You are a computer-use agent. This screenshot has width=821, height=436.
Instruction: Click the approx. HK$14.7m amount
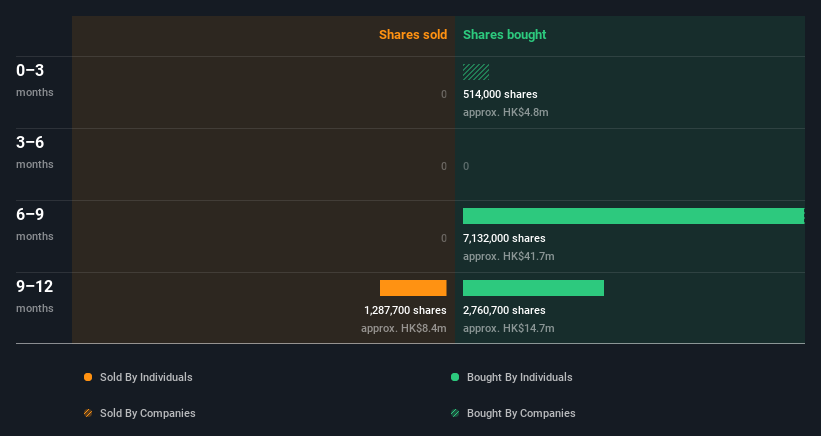coord(508,328)
